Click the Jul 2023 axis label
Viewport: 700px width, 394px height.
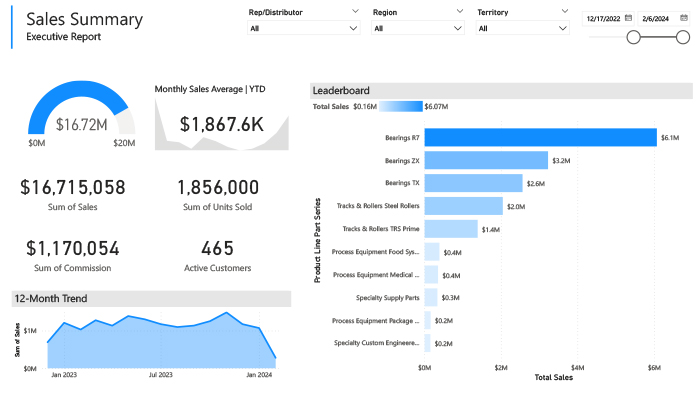coord(161,375)
